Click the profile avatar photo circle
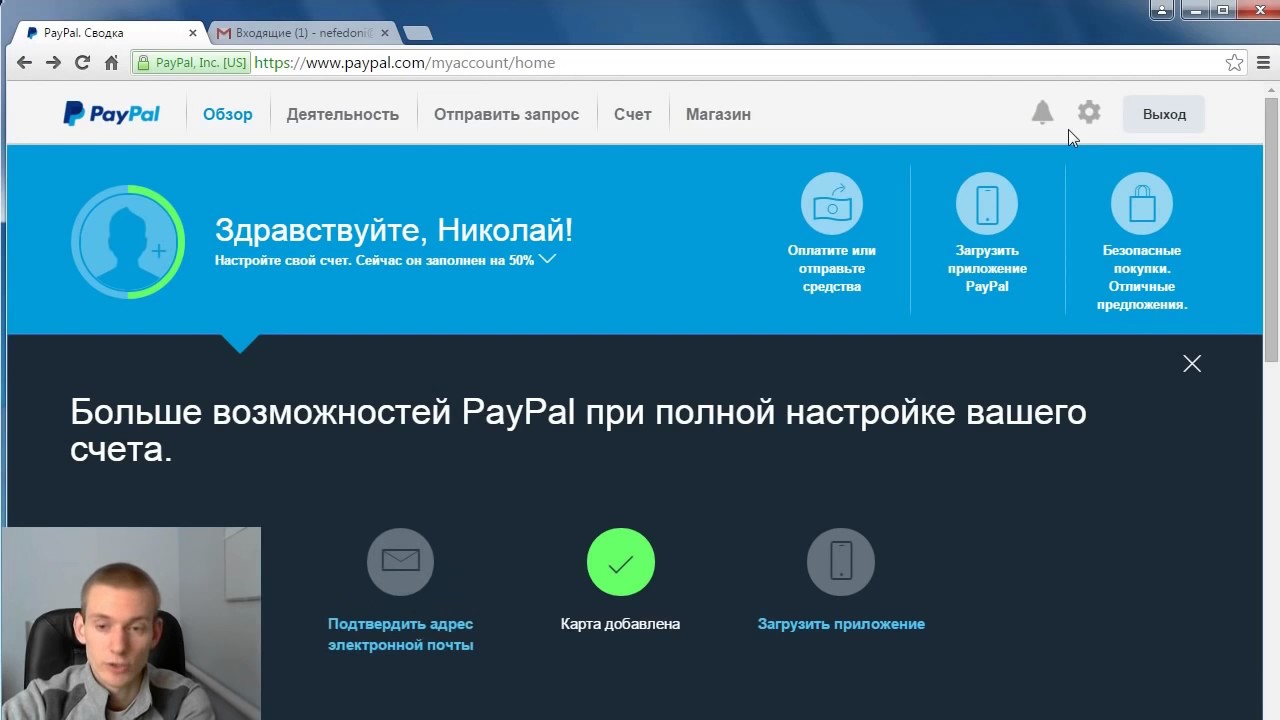Image resolution: width=1280 pixels, height=720 pixels. pos(128,241)
